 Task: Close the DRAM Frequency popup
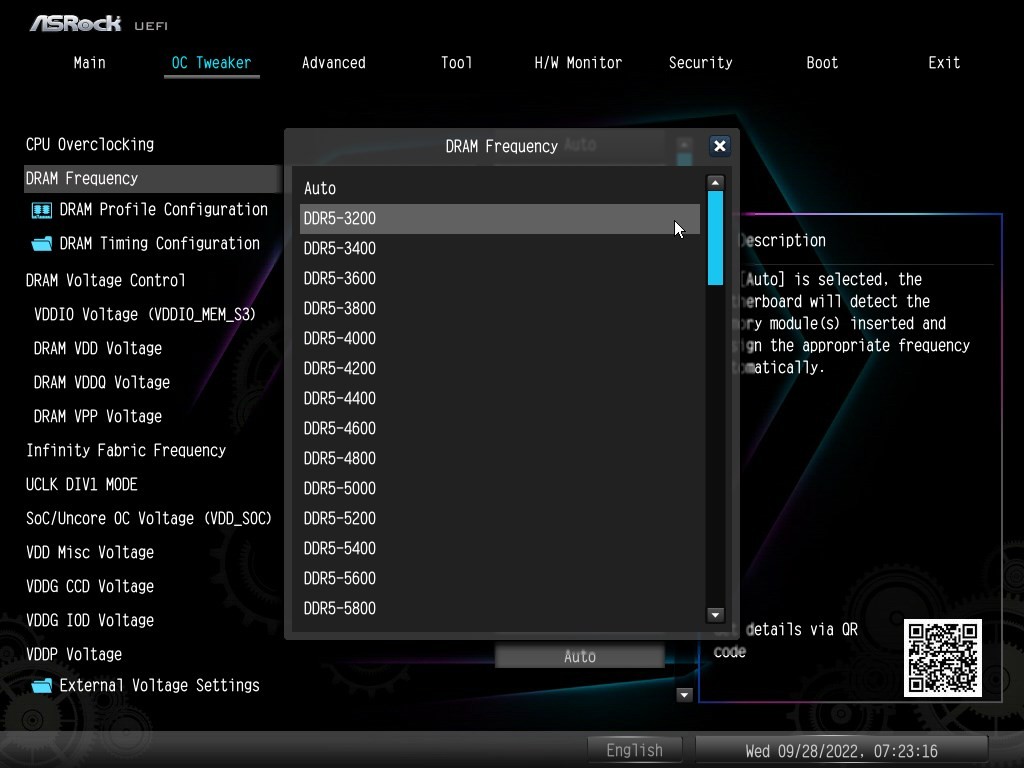pos(719,146)
